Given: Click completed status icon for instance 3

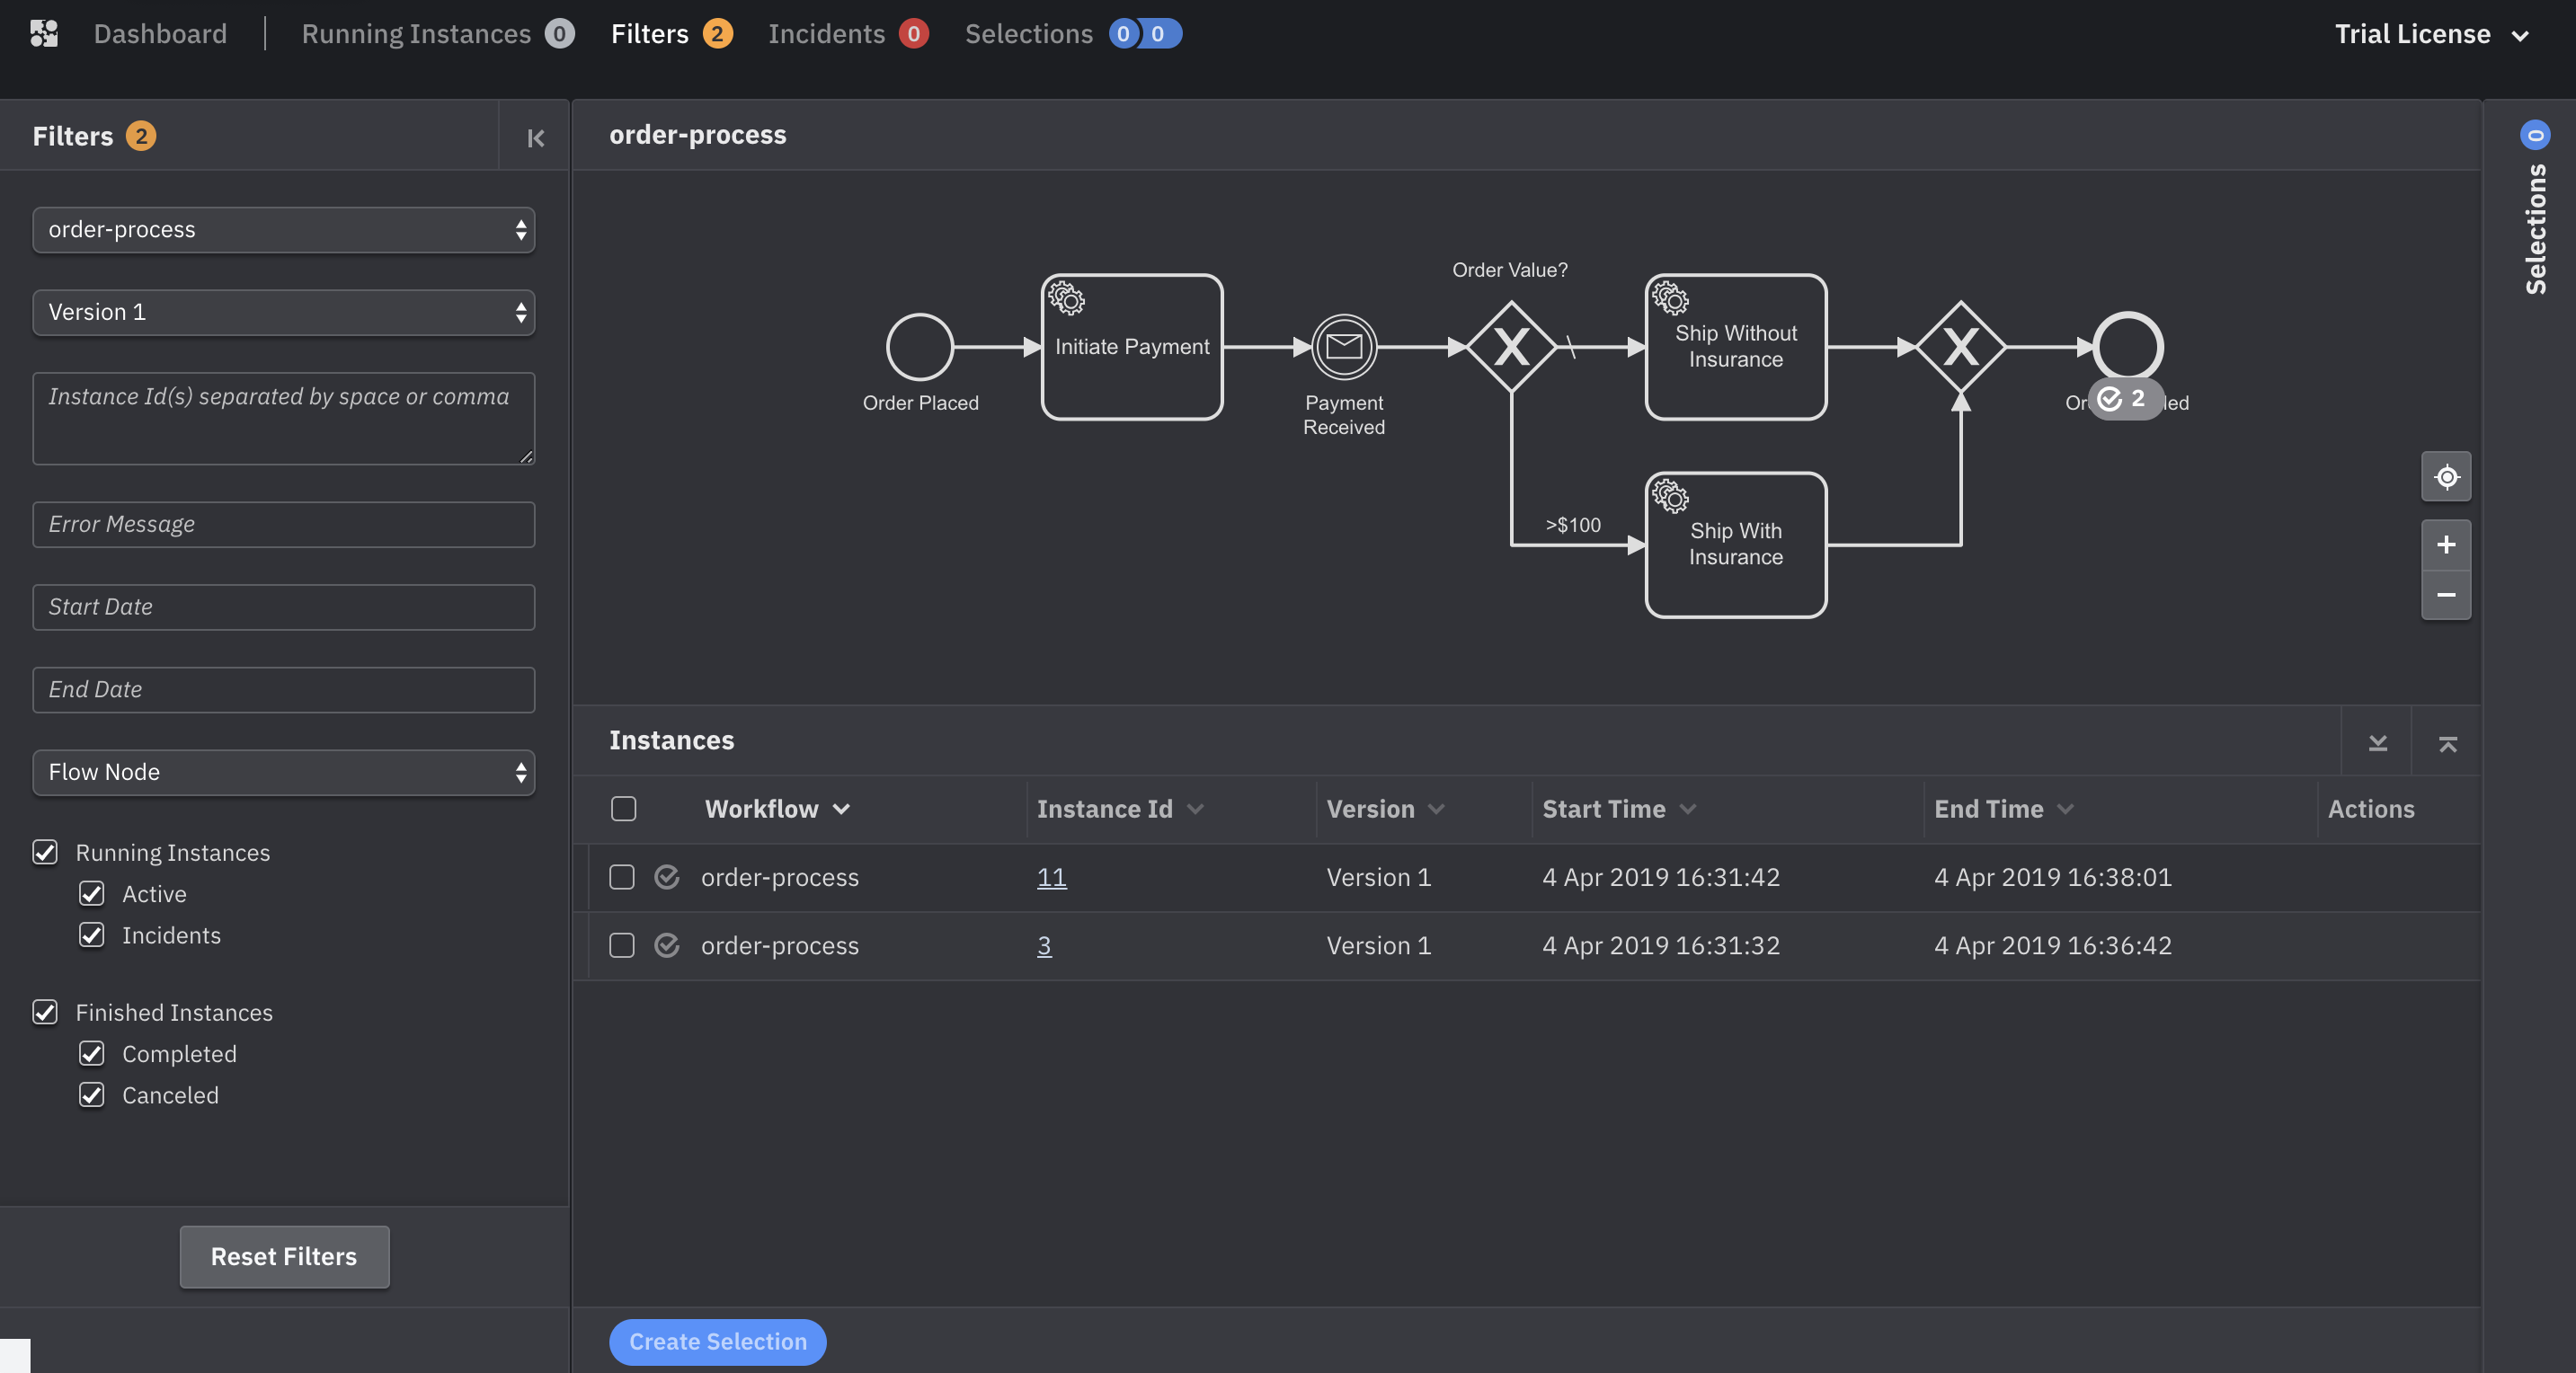Looking at the screenshot, I should coord(667,945).
